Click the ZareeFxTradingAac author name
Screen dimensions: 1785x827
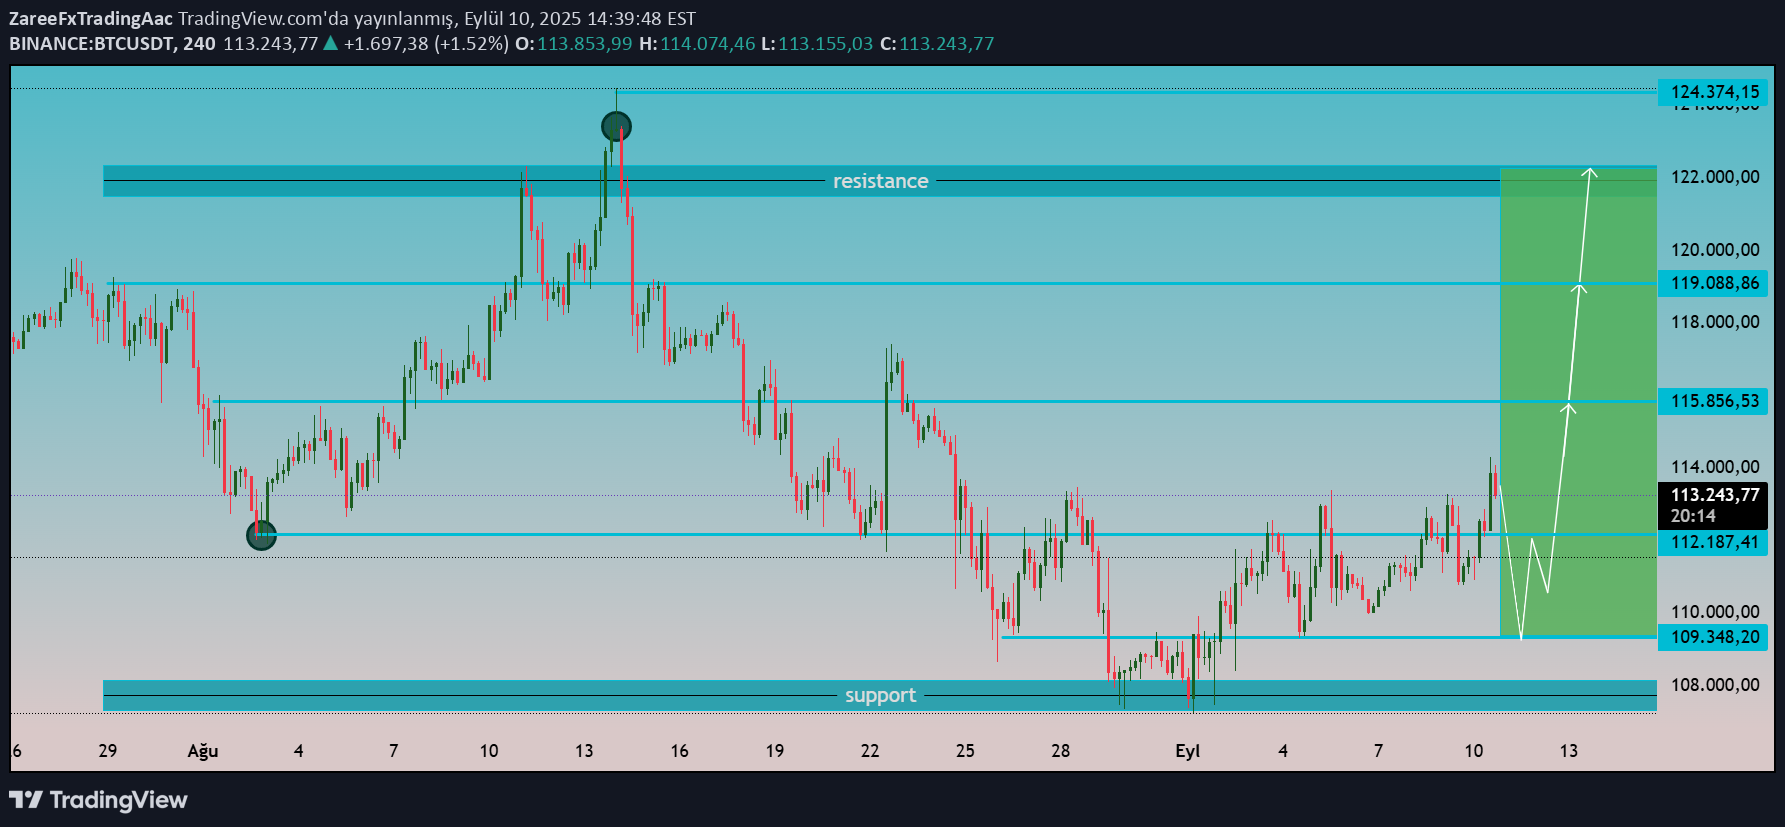click(x=90, y=19)
